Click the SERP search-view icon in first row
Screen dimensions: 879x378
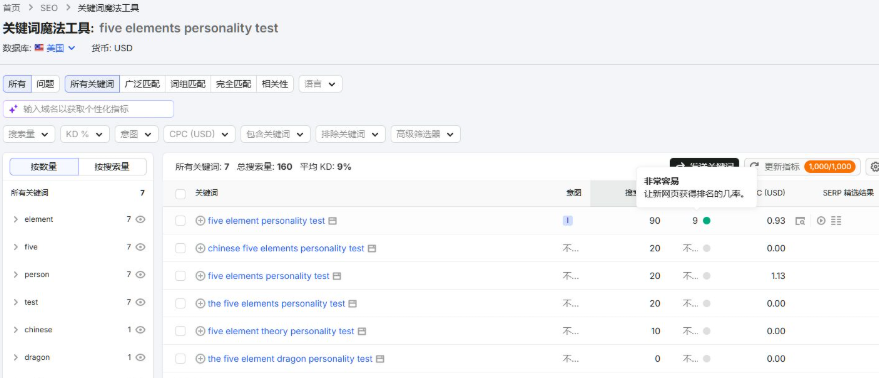click(x=801, y=221)
